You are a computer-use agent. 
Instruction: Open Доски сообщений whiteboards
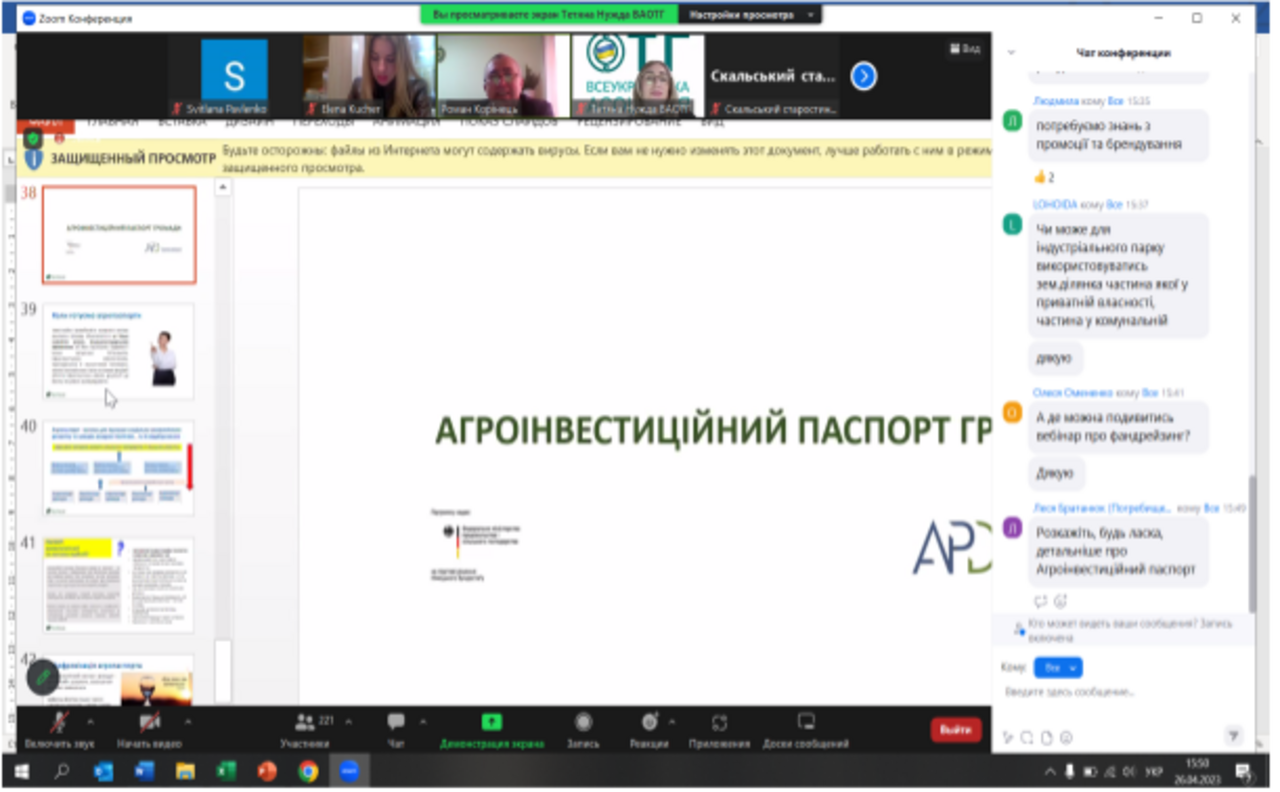coord(805,722)
